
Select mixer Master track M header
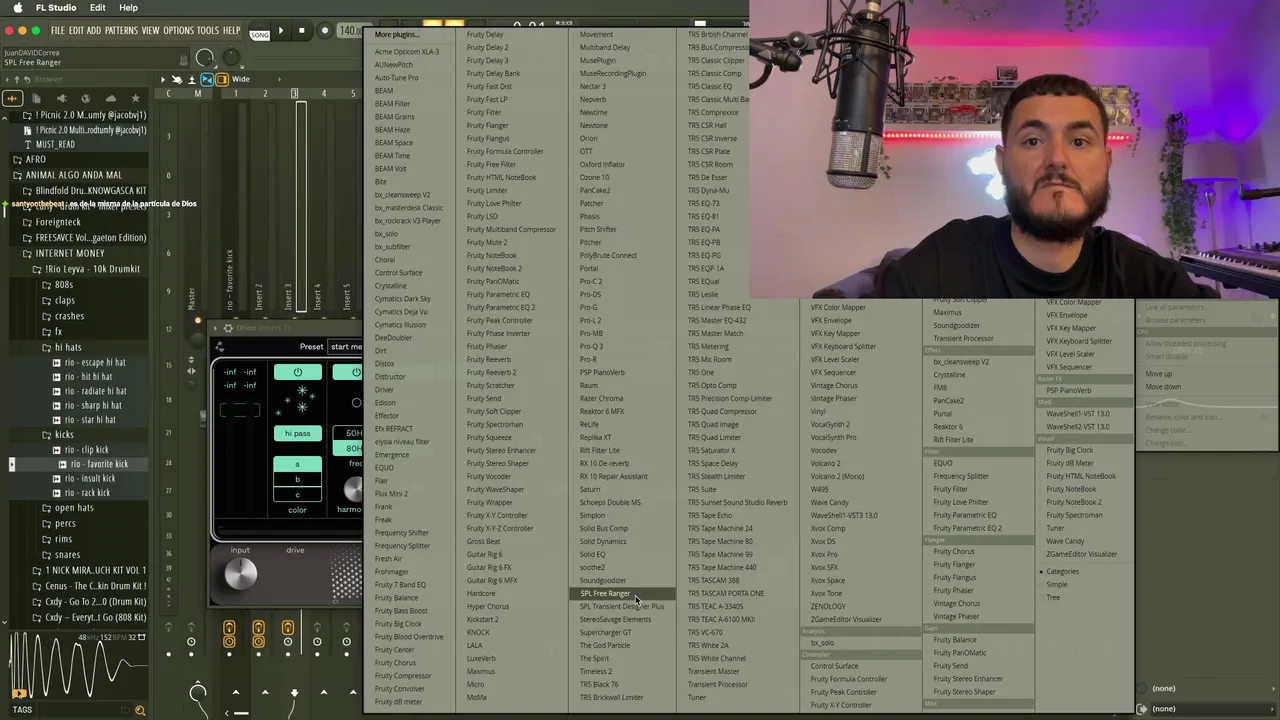(197, 94)
